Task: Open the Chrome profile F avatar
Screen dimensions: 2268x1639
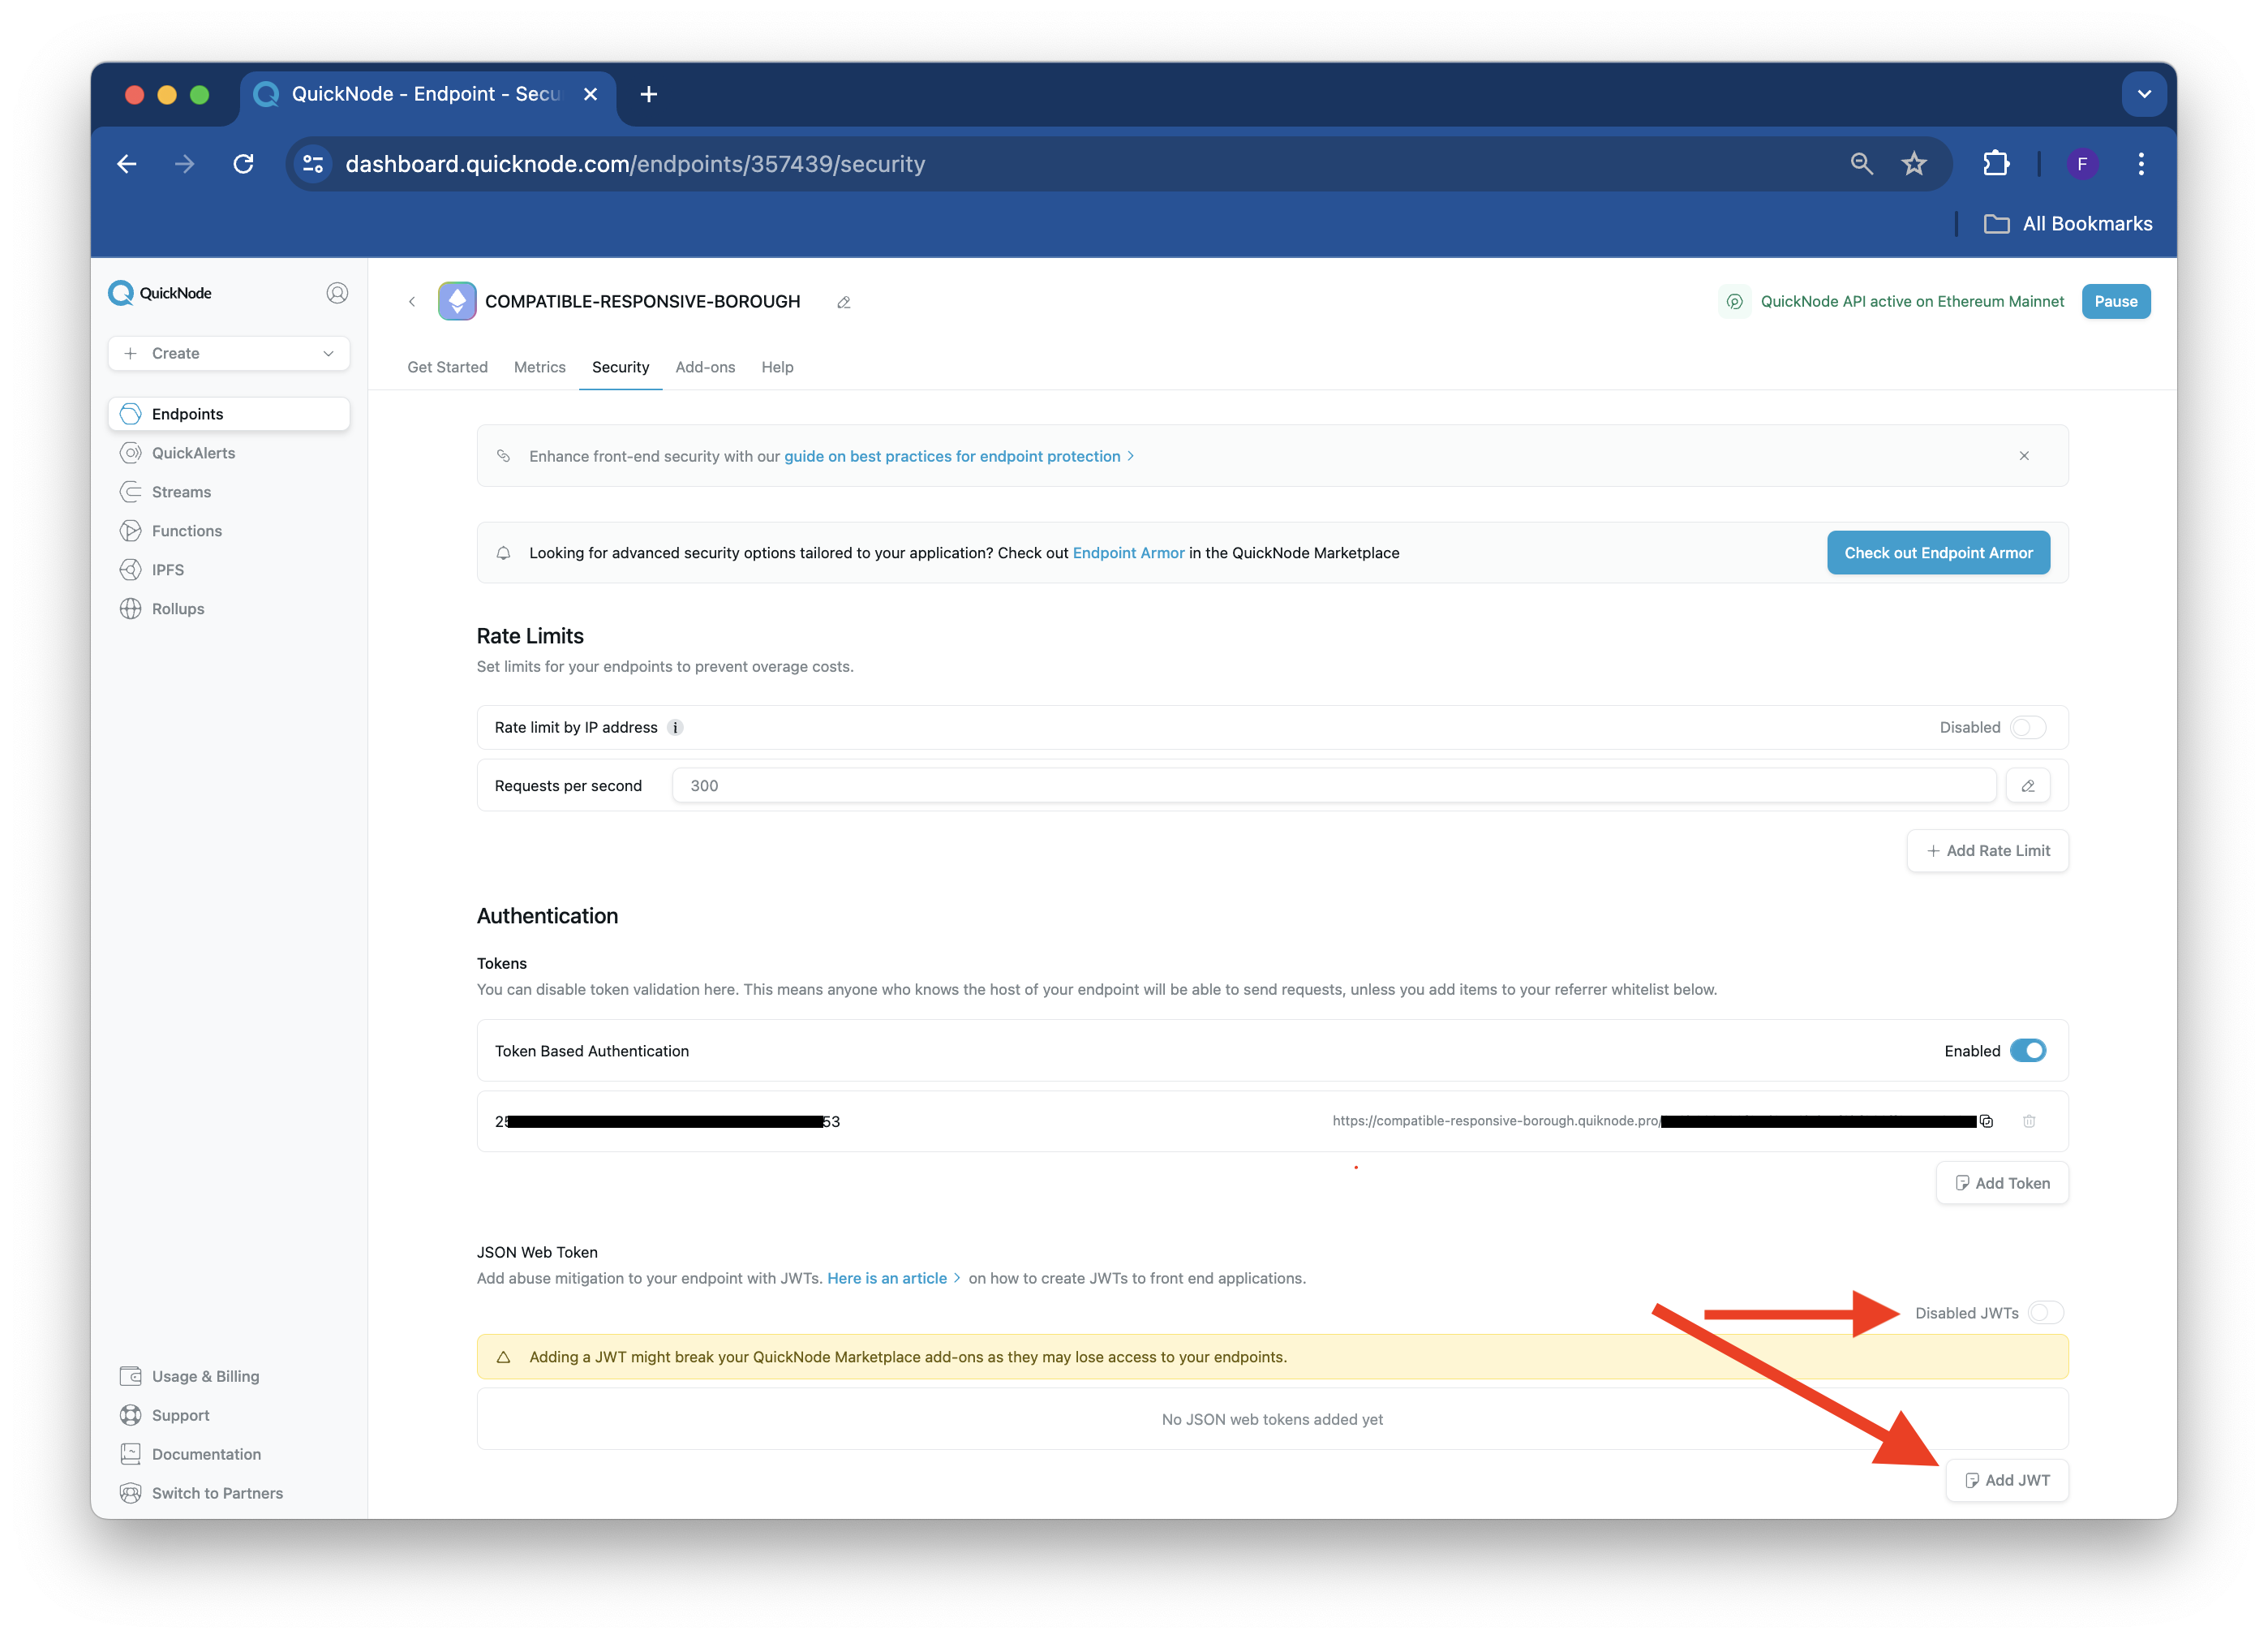Action: tap(2082, 164)
